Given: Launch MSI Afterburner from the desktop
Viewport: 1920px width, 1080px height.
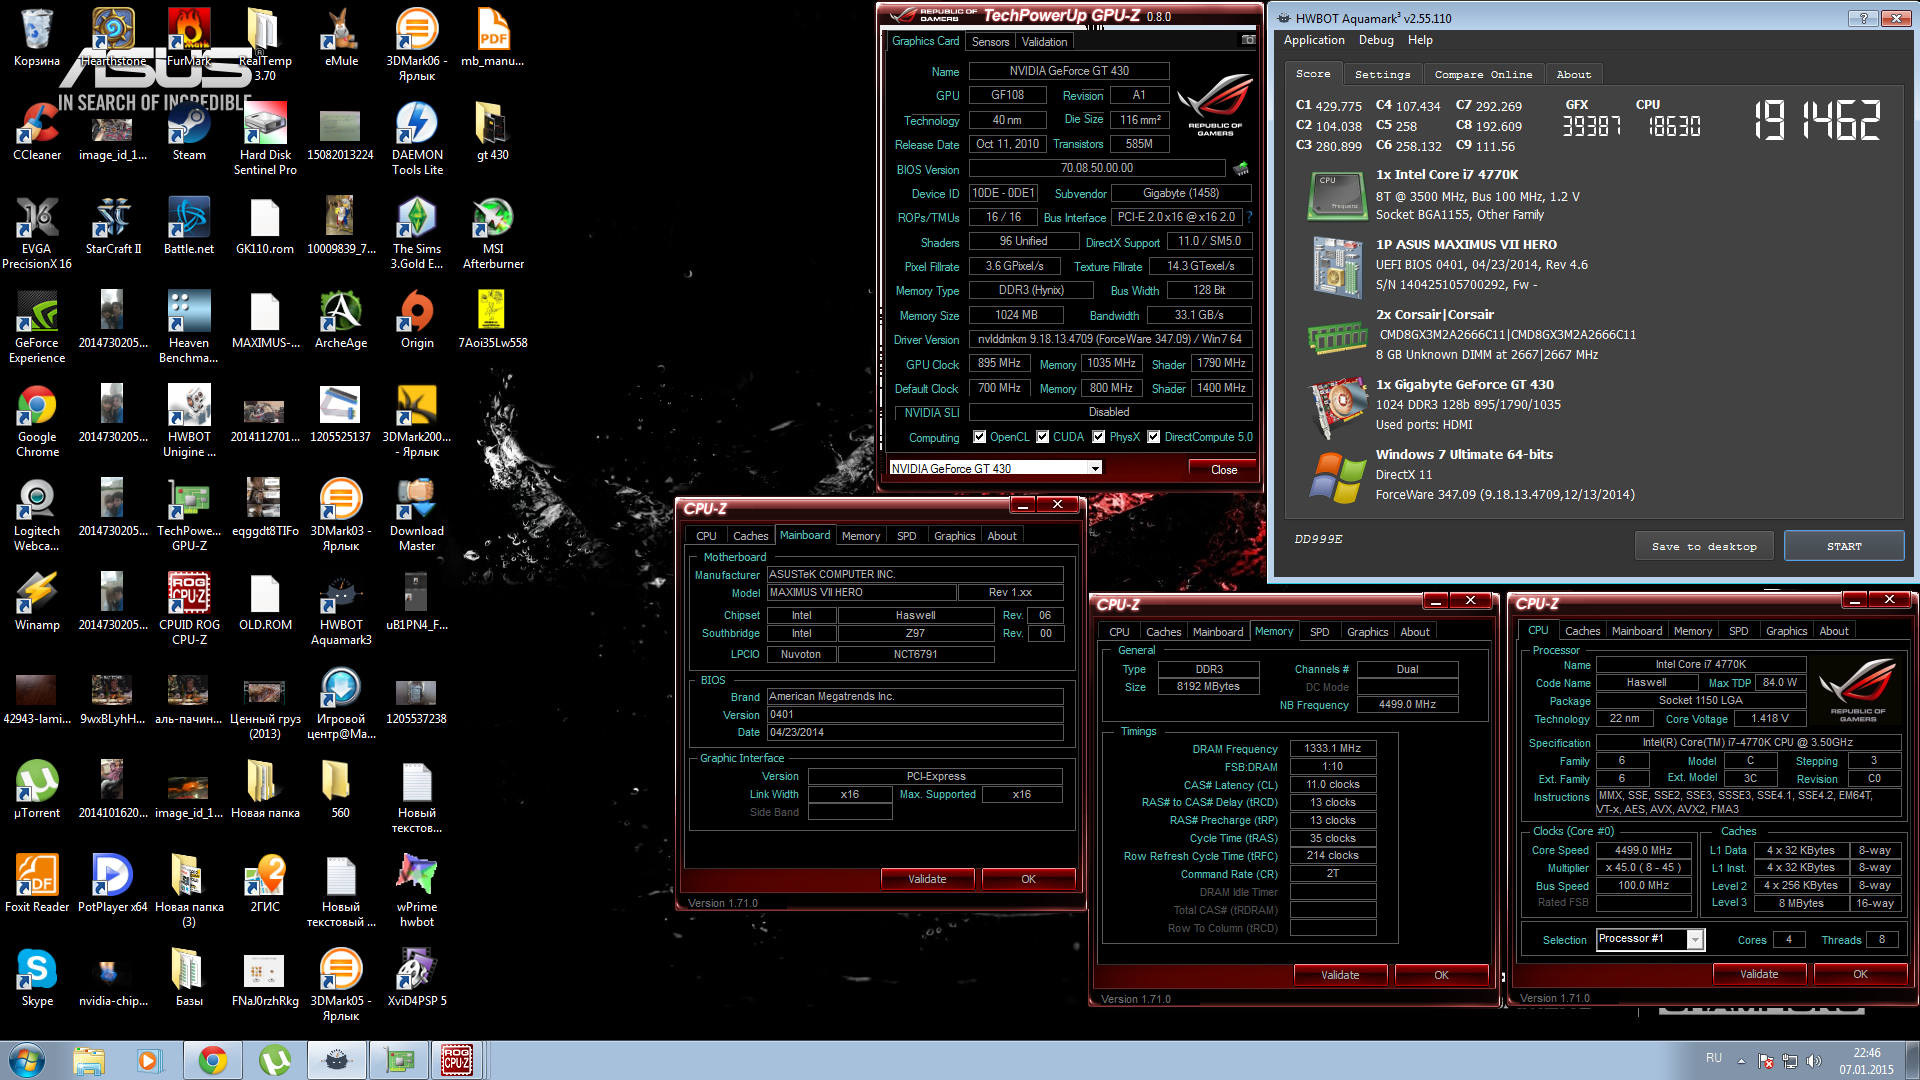Looking at the screenshot, I should click(493, 233).
